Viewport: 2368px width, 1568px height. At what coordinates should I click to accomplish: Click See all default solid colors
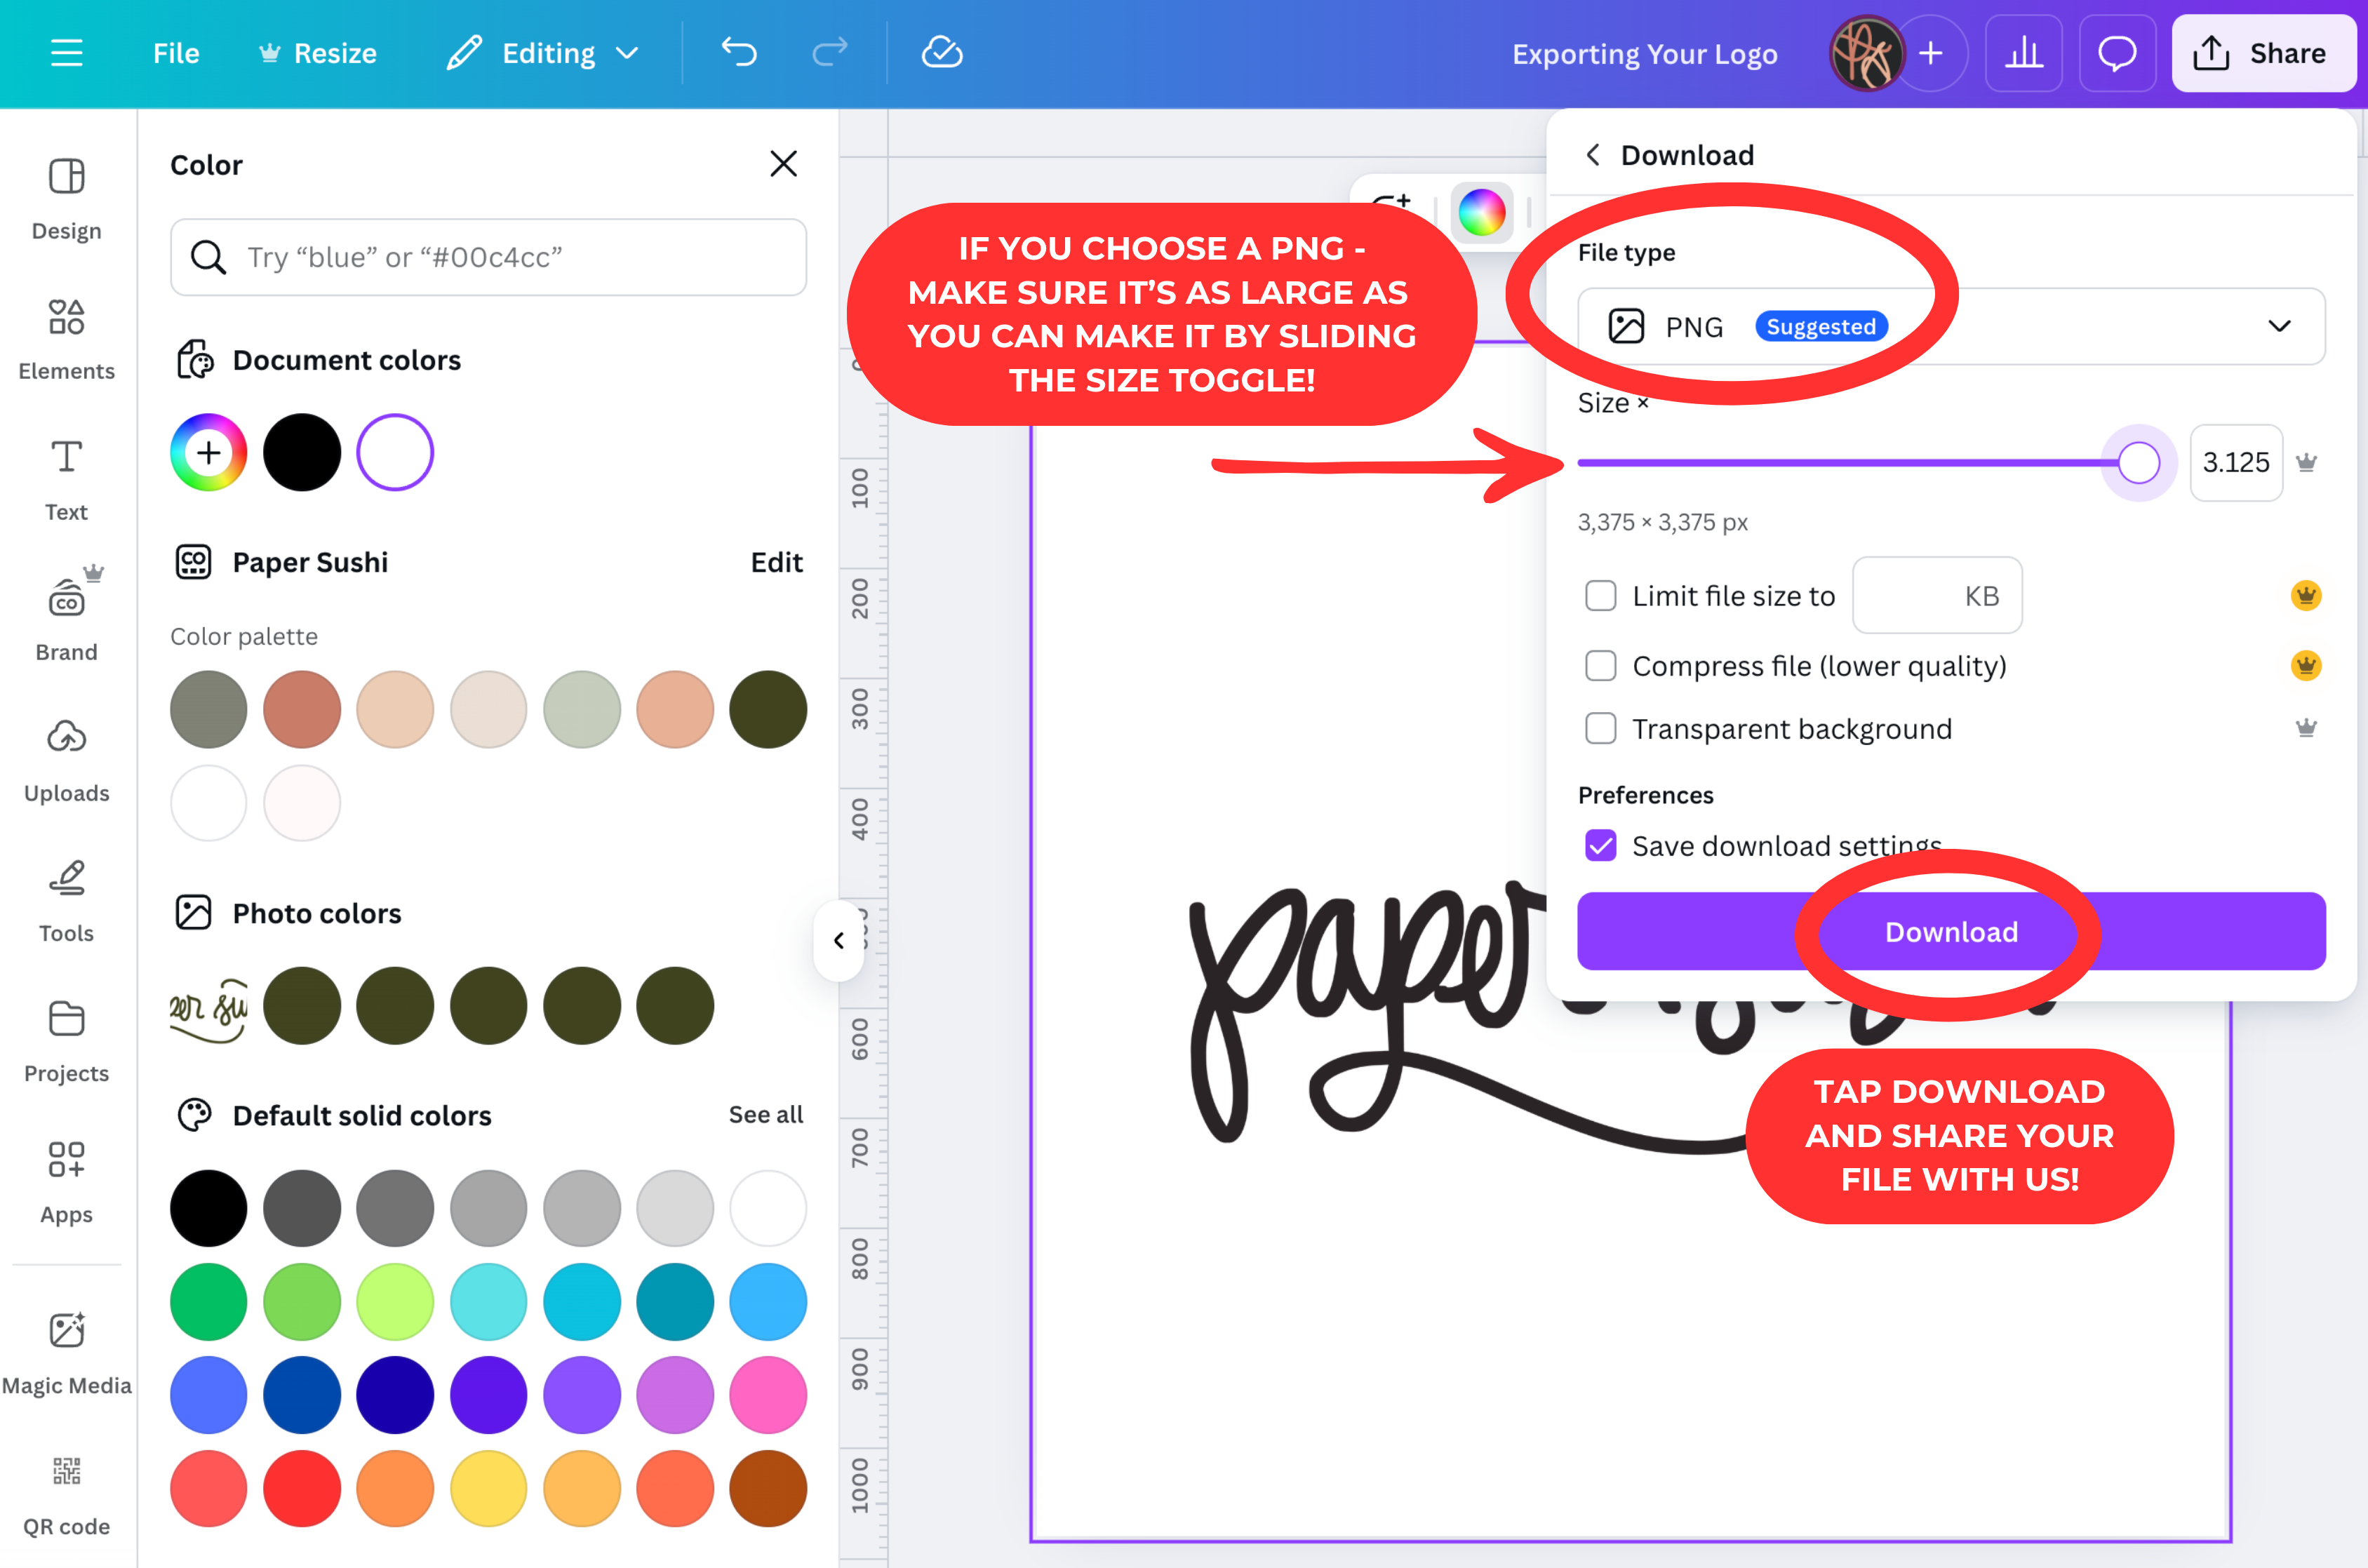tap(765, 1114)
